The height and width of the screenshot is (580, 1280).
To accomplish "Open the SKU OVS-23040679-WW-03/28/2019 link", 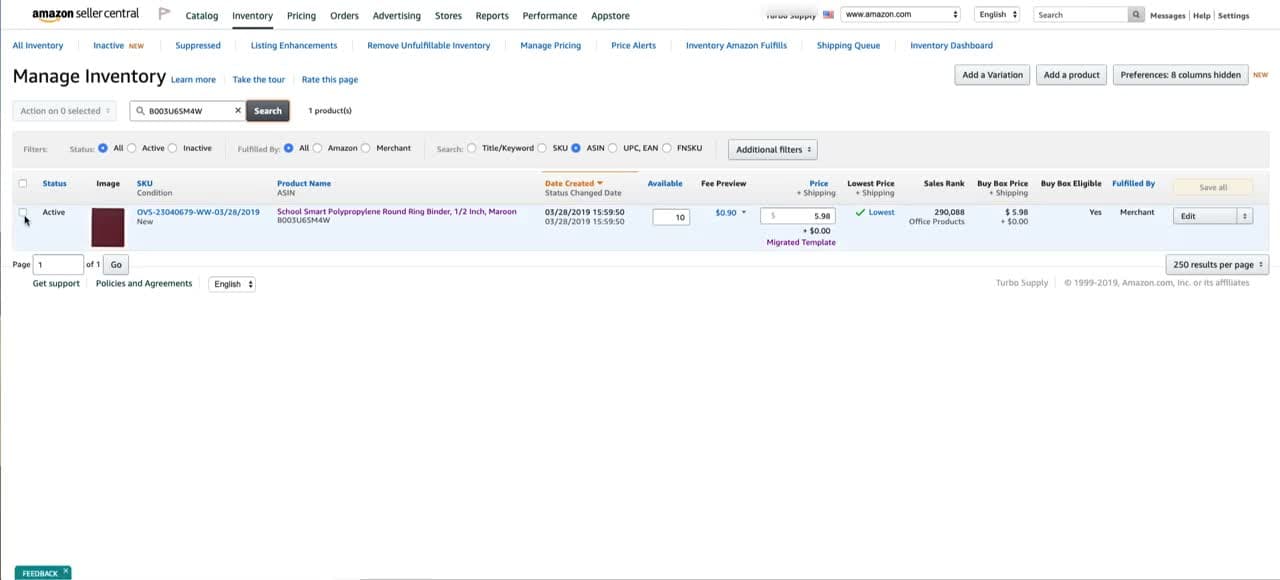I will tap(198, 212).
